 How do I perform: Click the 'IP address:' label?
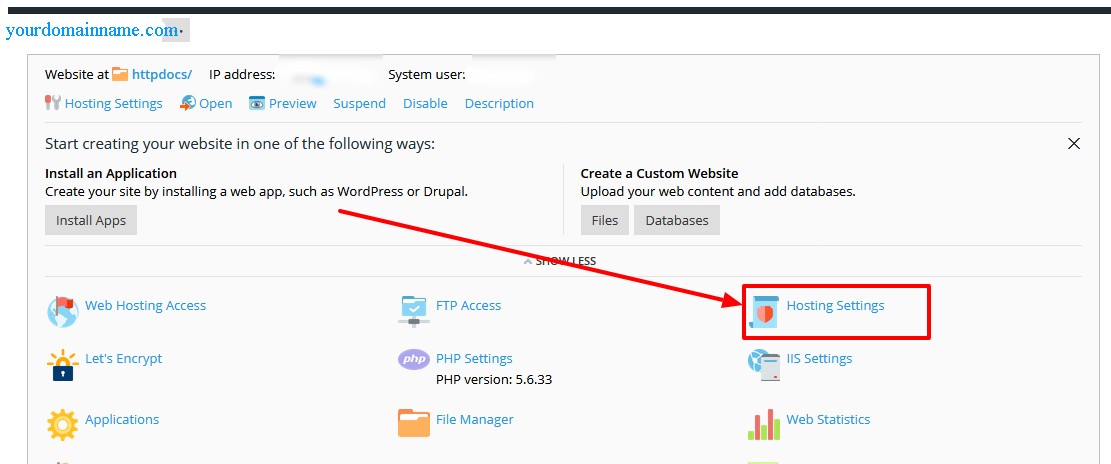(x=242, y=74)
